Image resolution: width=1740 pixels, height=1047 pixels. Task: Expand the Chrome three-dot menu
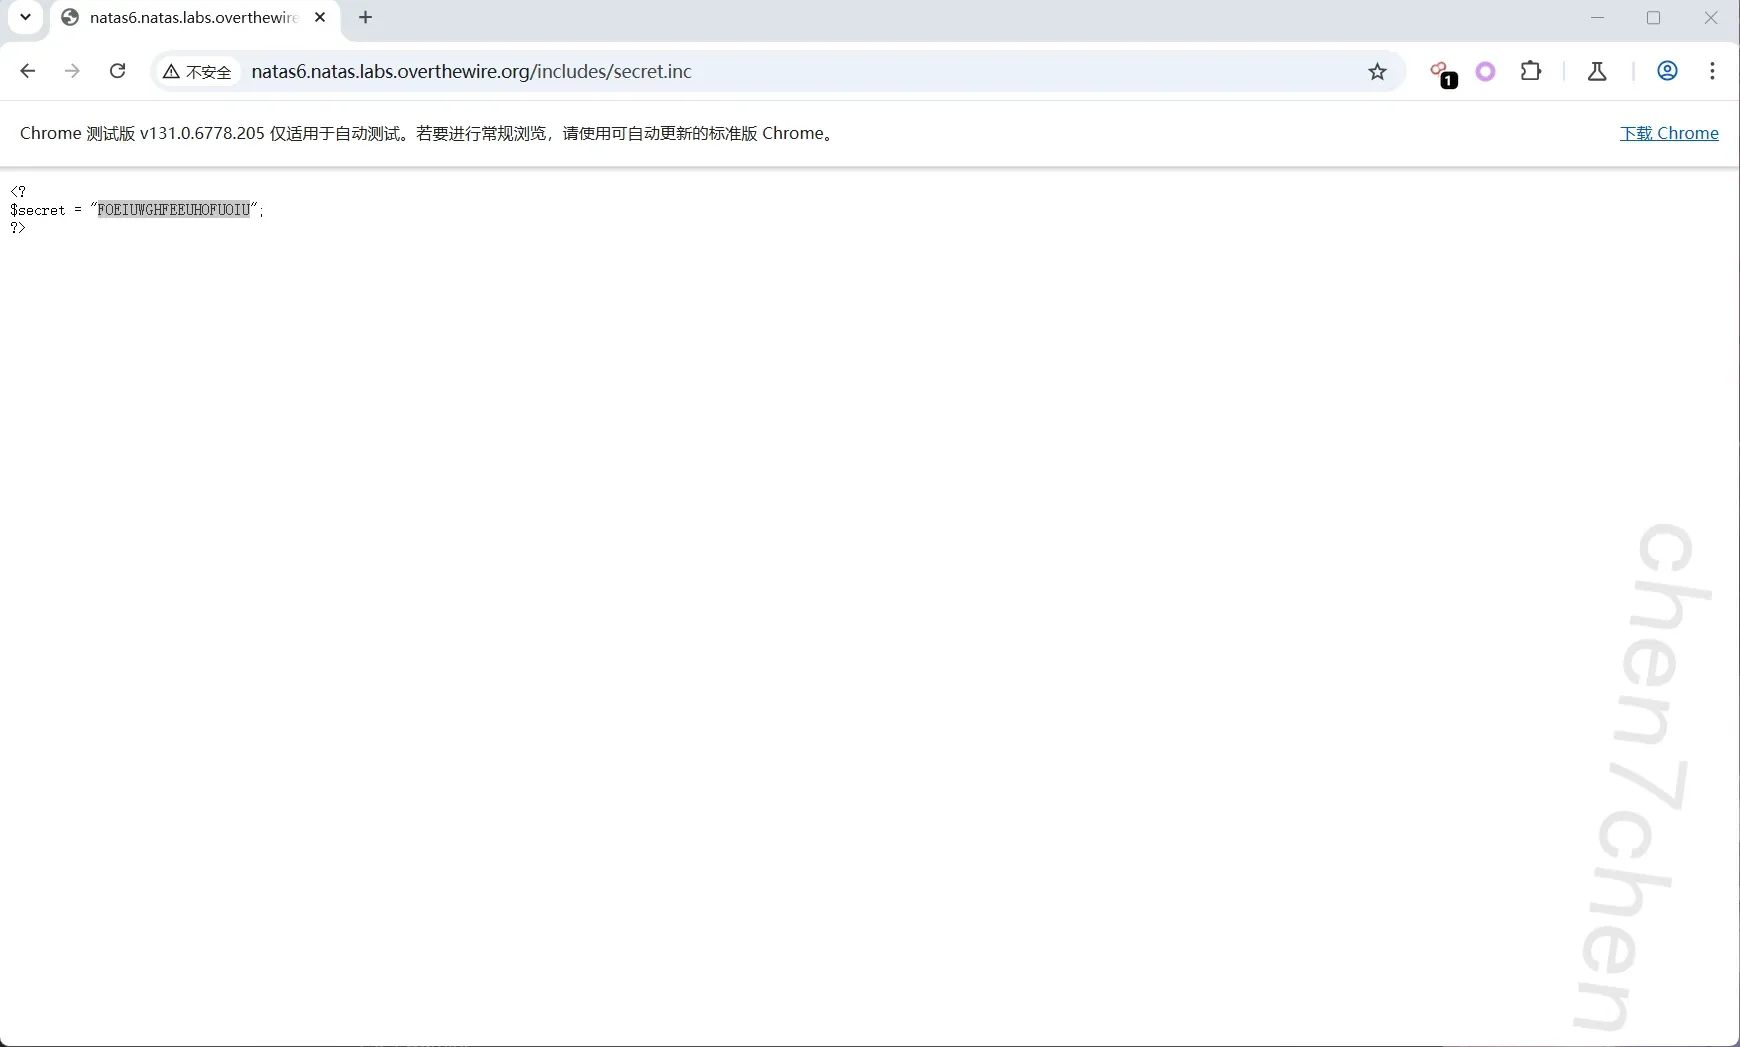click(1713, 71)
